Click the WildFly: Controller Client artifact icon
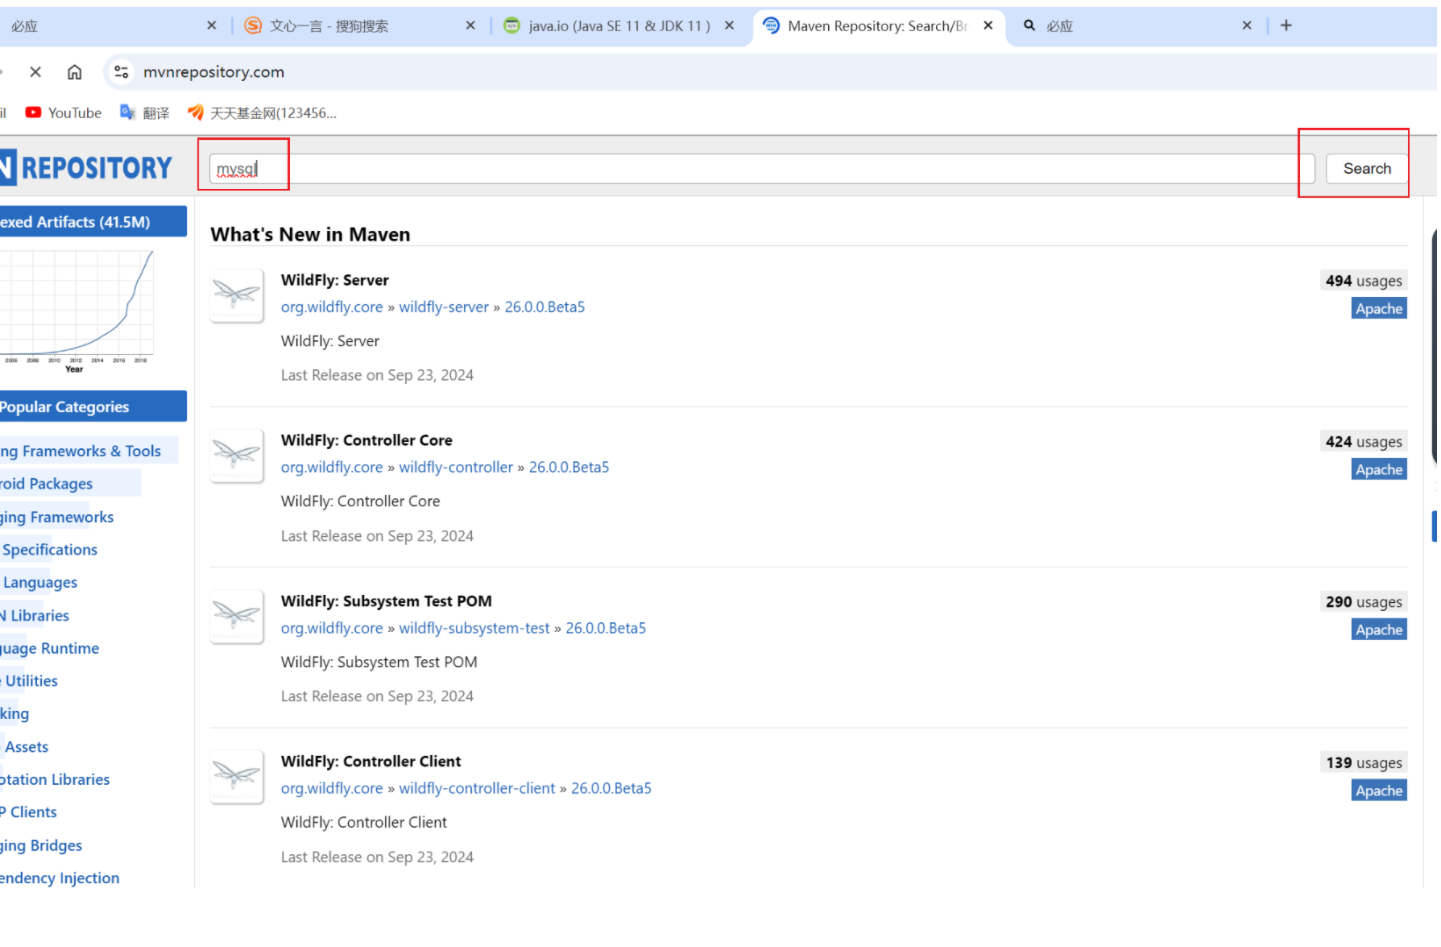1441x947 pixels. coord(237,776)
